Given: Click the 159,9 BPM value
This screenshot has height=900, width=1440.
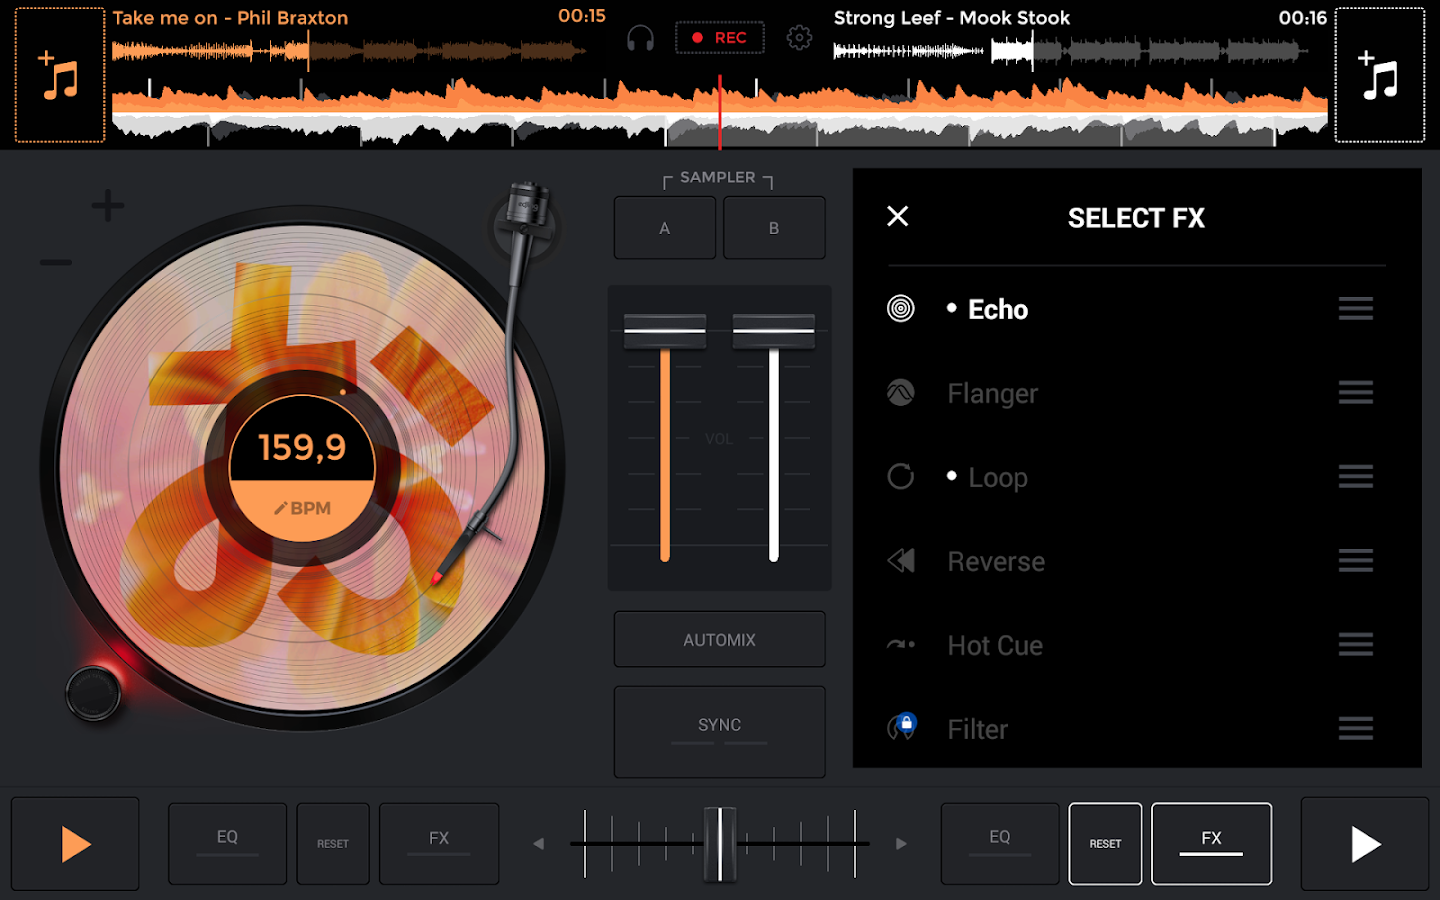Looking at the screenshot, I should pyautogui.click(x=302, y=447).
